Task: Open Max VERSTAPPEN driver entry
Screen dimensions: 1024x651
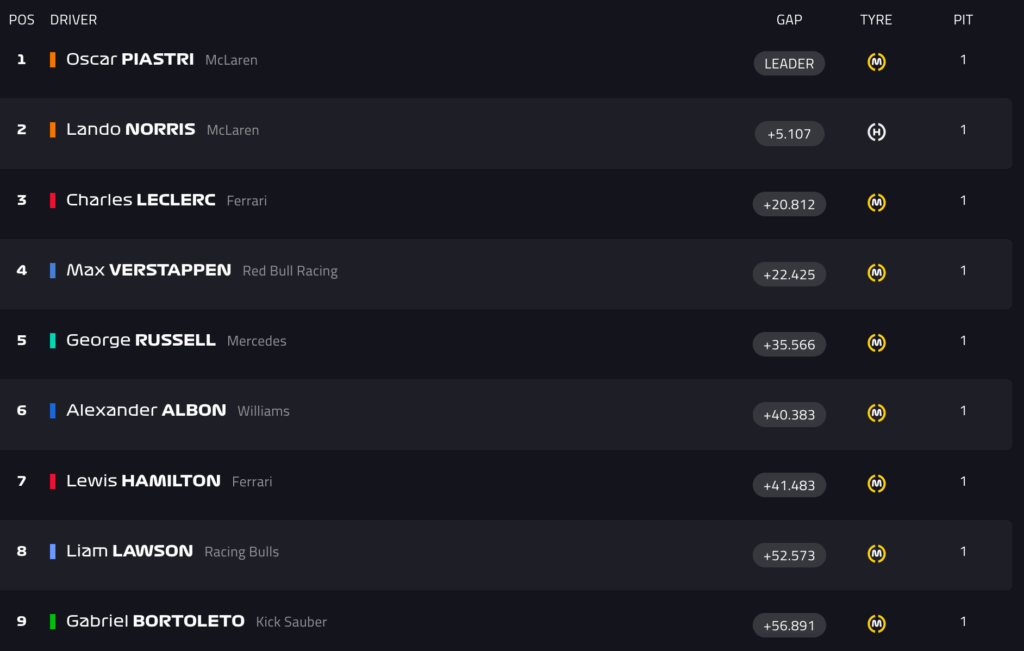Action: pyautogui.click(x=148, y=270)
